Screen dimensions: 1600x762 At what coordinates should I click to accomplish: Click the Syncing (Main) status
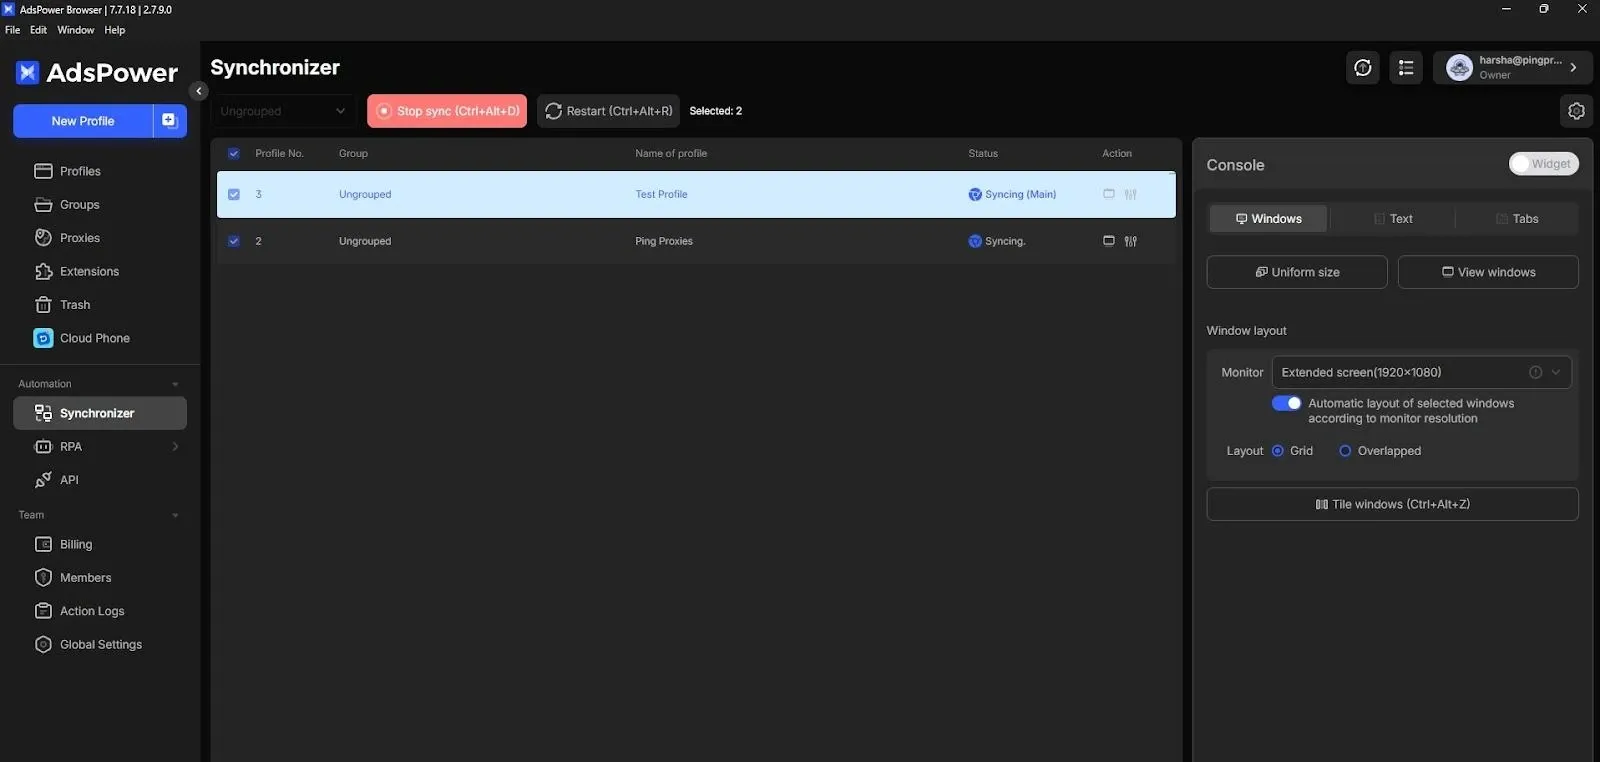(1012, 194)
